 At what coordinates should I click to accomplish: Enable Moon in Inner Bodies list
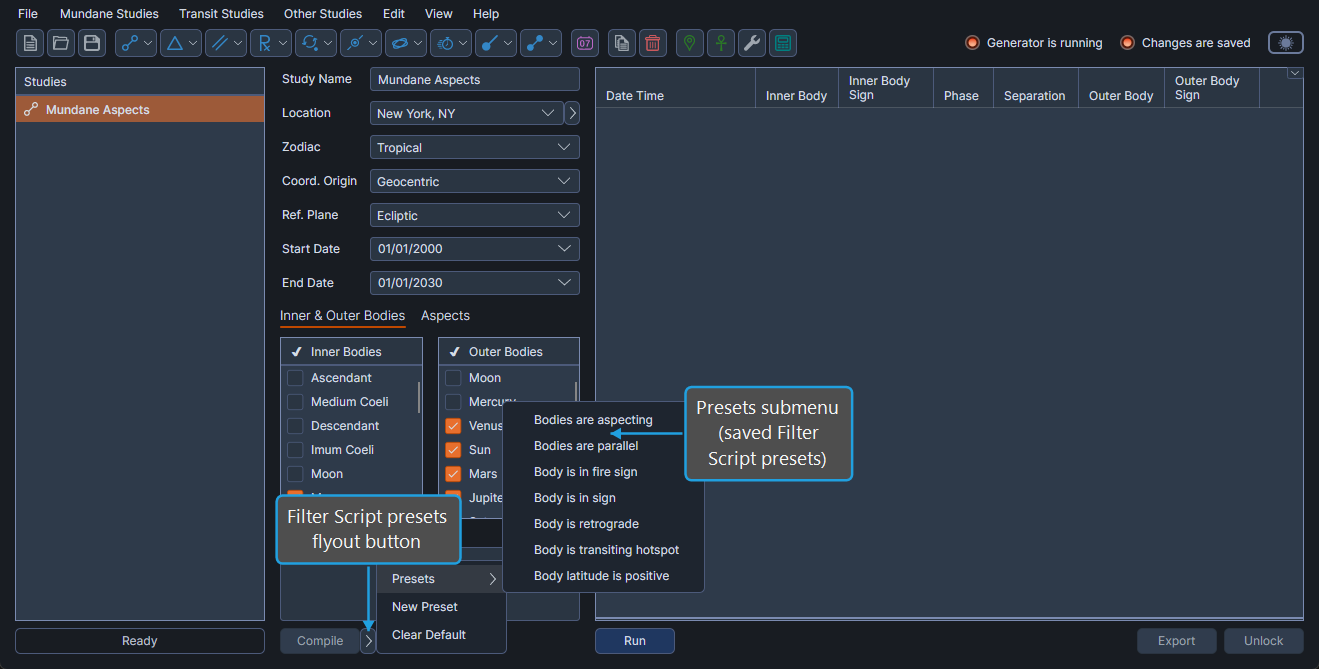point(295,474)
